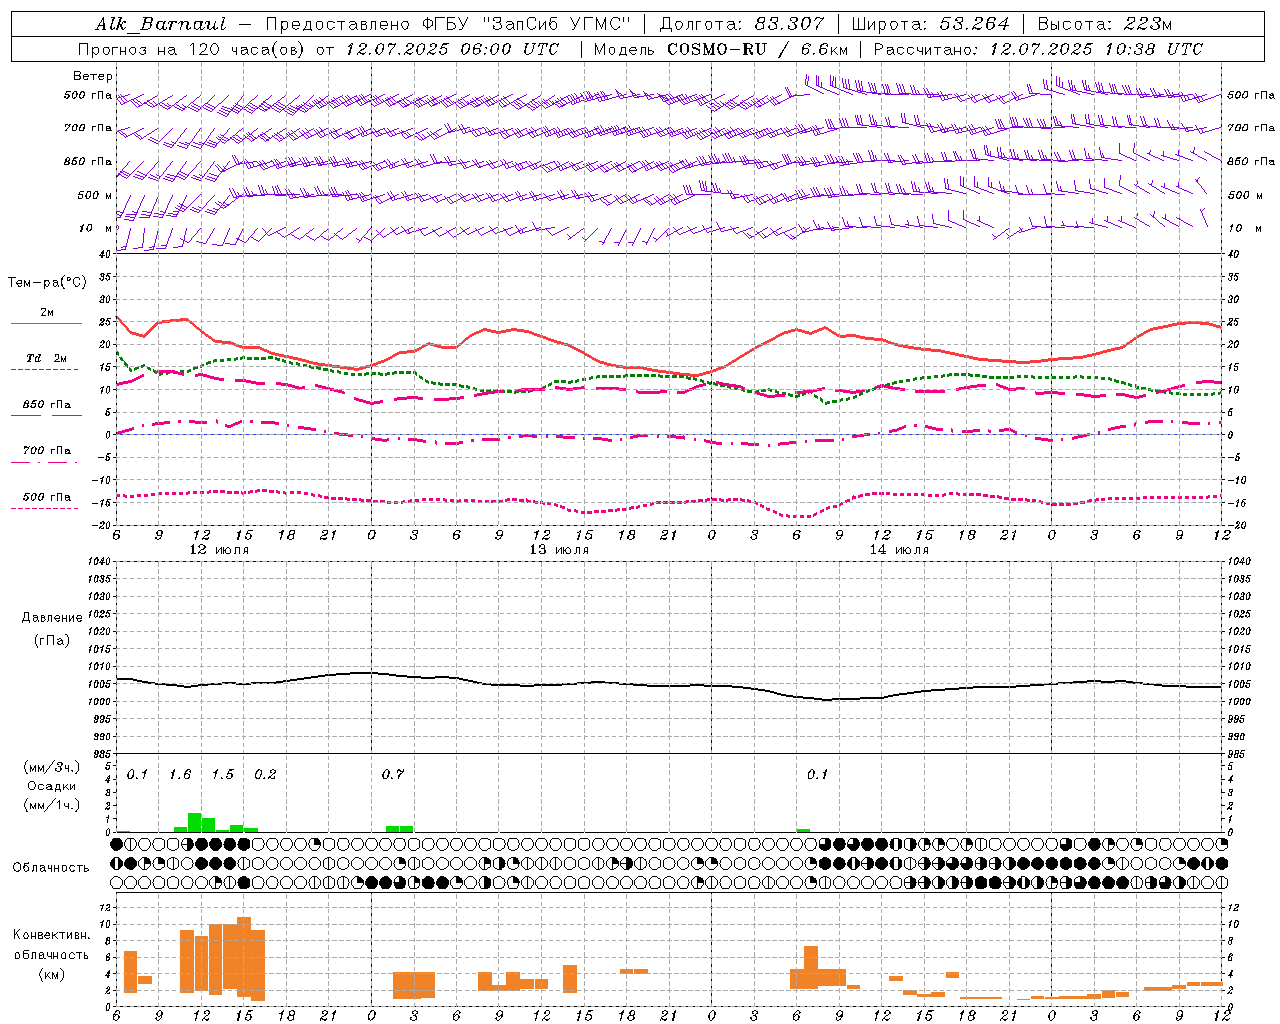The width and height of the screenshot is (1280, 1024).
Task: Click the 'Давление' pressure panel label
Action: (51, 618)
